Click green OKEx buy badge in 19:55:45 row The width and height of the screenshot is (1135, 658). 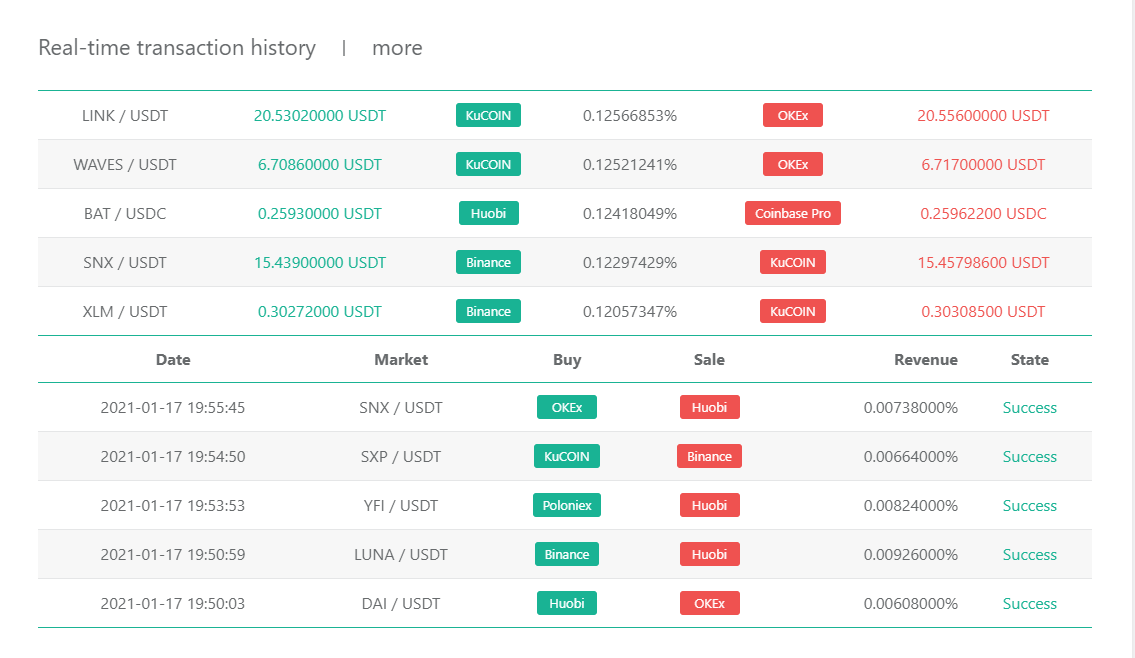[x=566, y=407]
